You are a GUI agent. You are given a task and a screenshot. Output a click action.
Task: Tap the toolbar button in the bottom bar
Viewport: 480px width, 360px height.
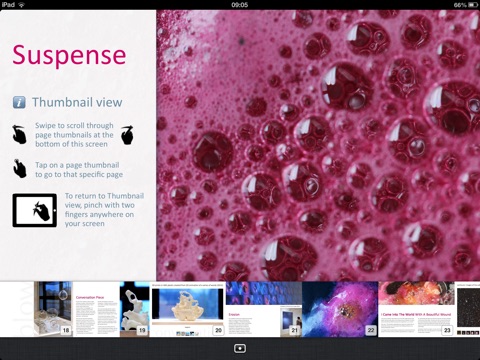point(240,348)
